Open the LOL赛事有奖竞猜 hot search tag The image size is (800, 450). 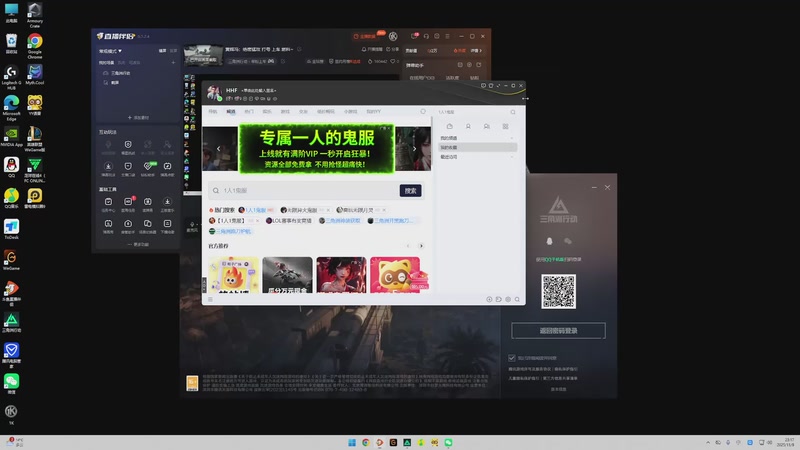[x=288, y=220]
